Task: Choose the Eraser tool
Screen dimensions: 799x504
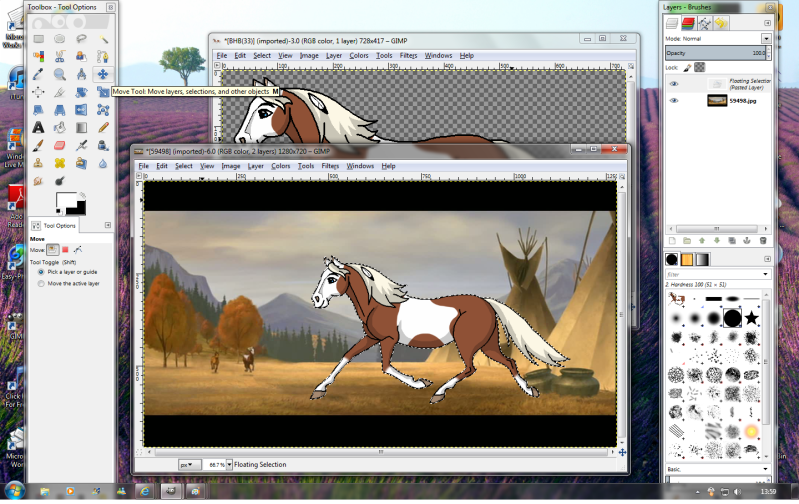Action: [x=60, y=146]
